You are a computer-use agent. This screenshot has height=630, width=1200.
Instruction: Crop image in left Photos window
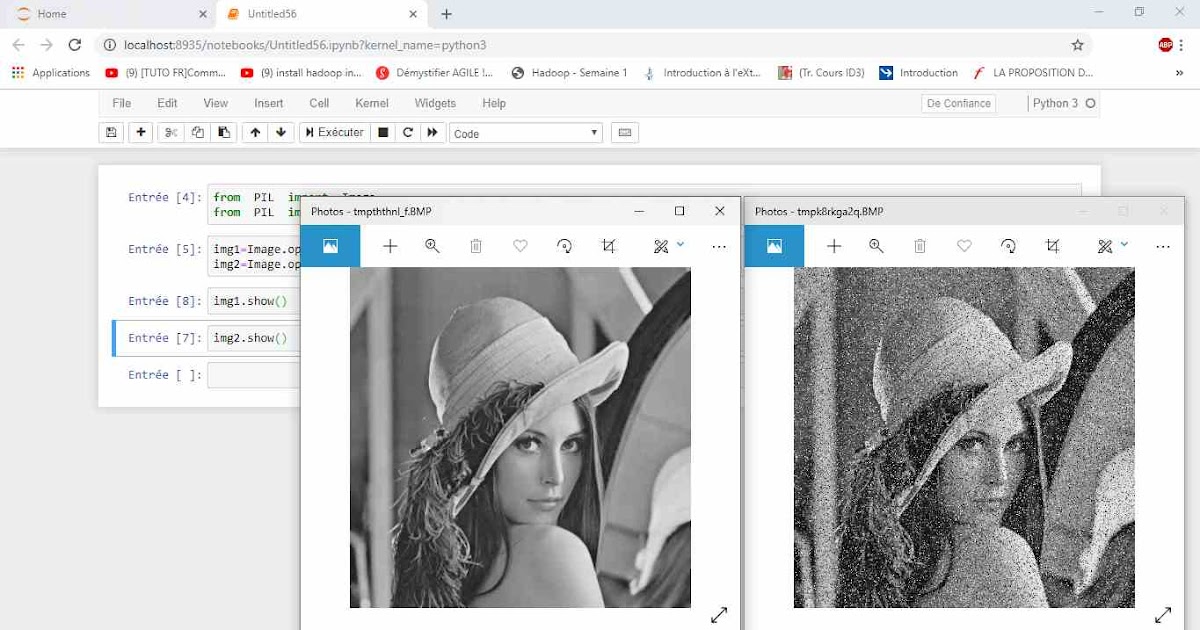coord(608,246)
